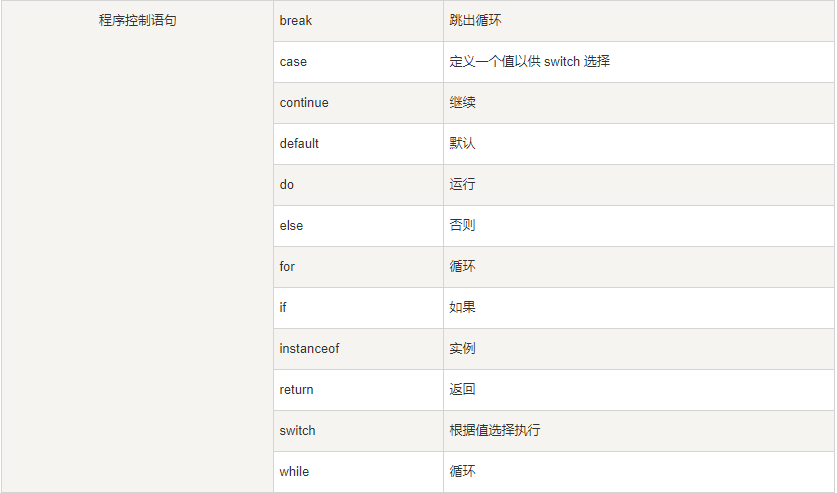The image size is (837, 493).
Task: Click the 跳出循环 description for break
Action: [475, 20]
